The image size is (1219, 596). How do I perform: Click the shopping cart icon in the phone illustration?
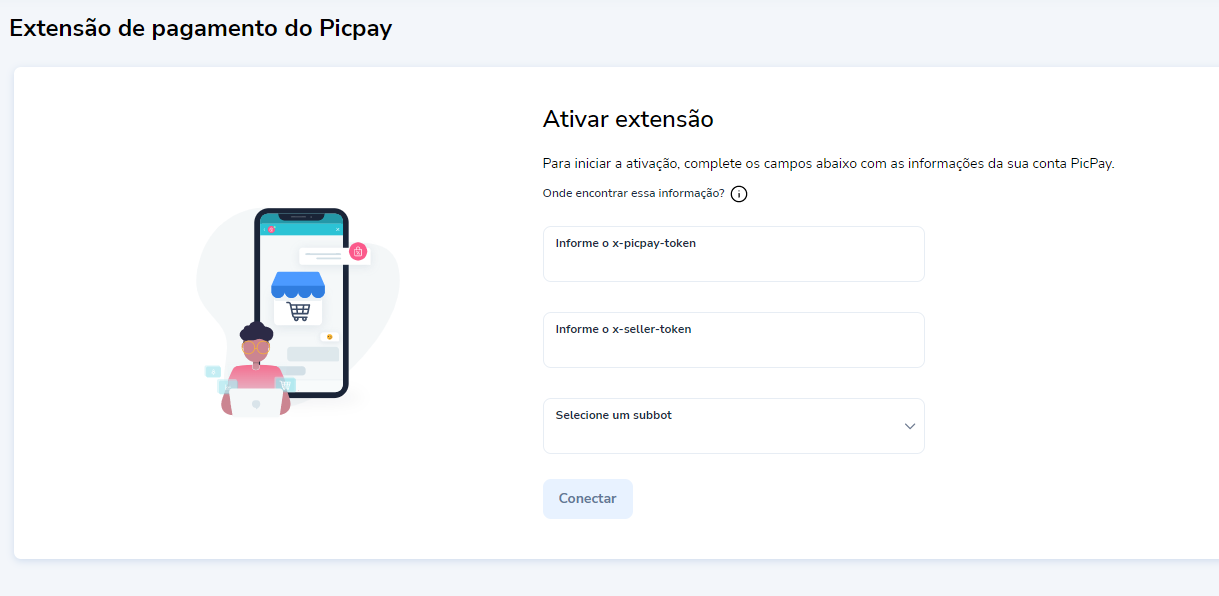298,311
